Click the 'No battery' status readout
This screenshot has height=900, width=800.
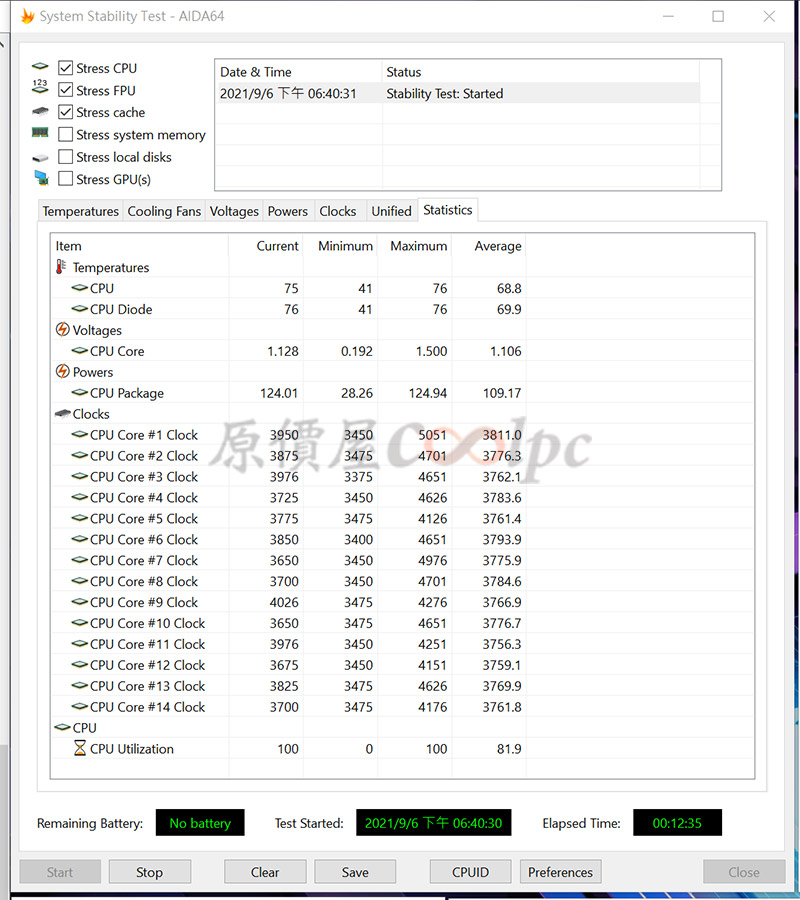(200, 823)
